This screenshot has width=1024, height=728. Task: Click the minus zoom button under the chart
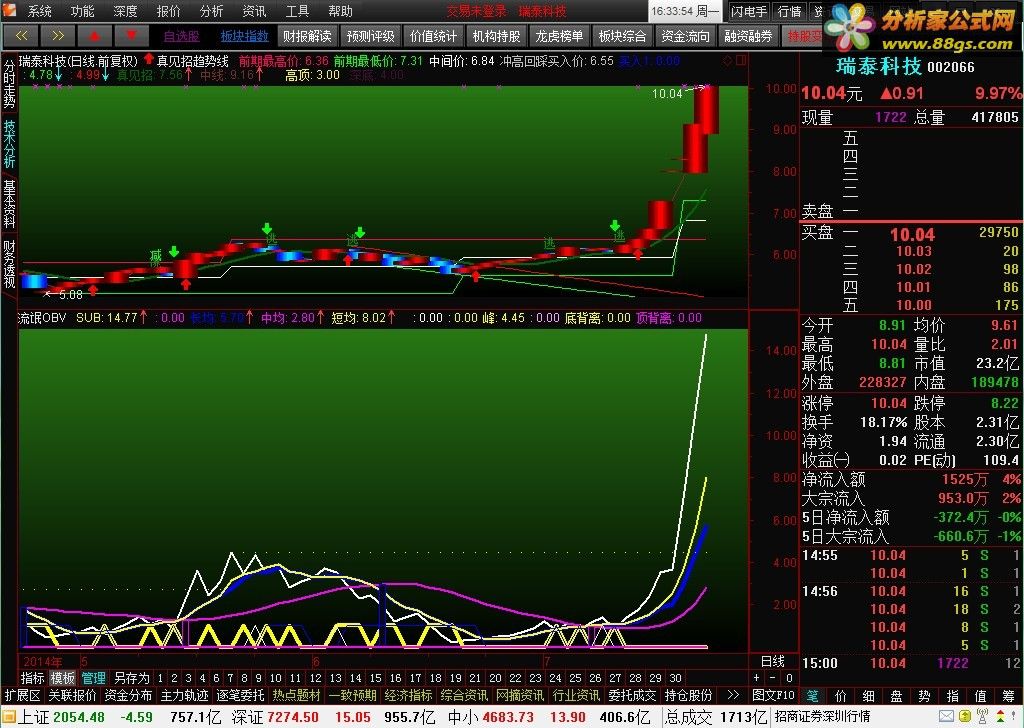773,678
